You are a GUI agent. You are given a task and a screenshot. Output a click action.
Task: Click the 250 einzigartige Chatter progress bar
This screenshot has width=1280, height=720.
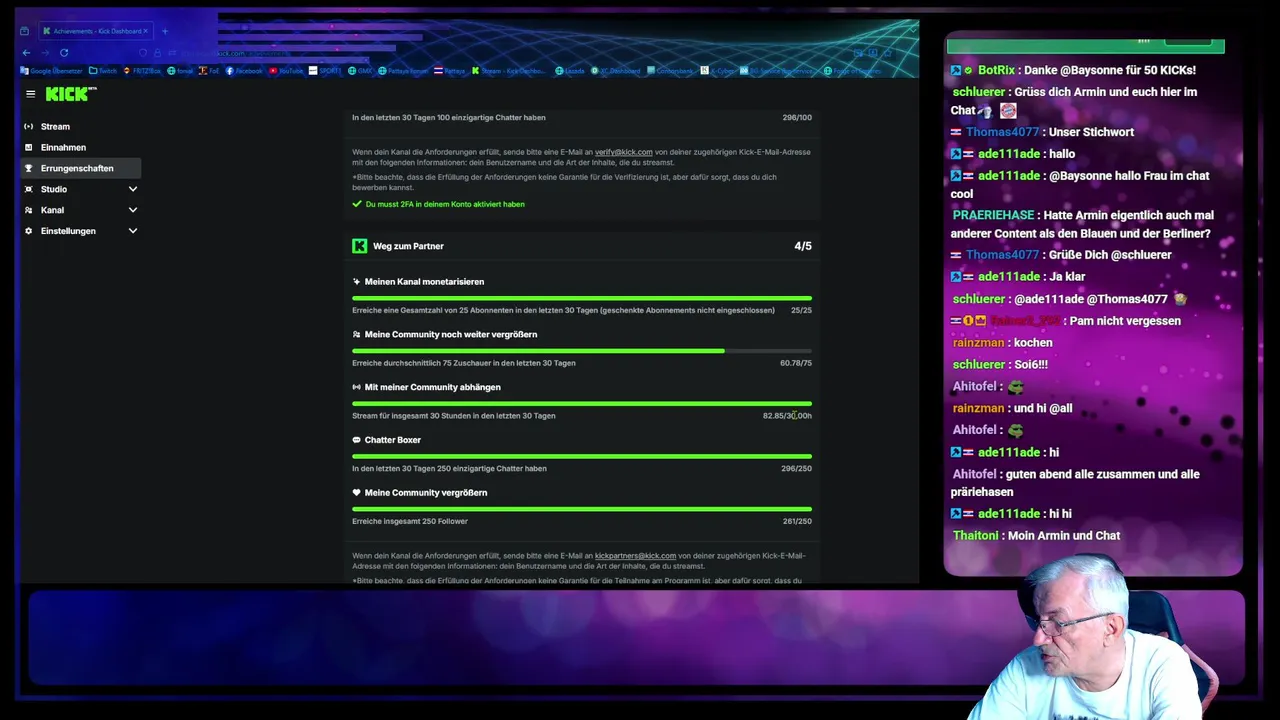click(x=582, y=456)
